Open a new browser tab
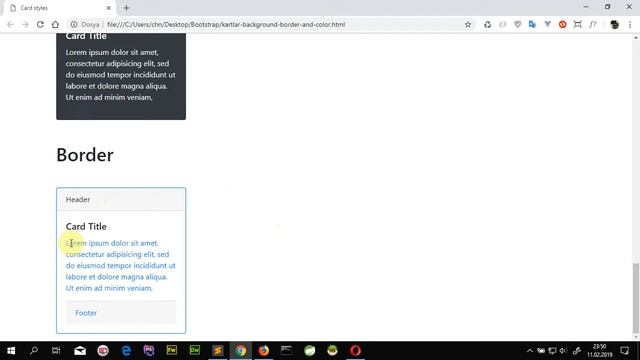 click(x=127, y=8)
